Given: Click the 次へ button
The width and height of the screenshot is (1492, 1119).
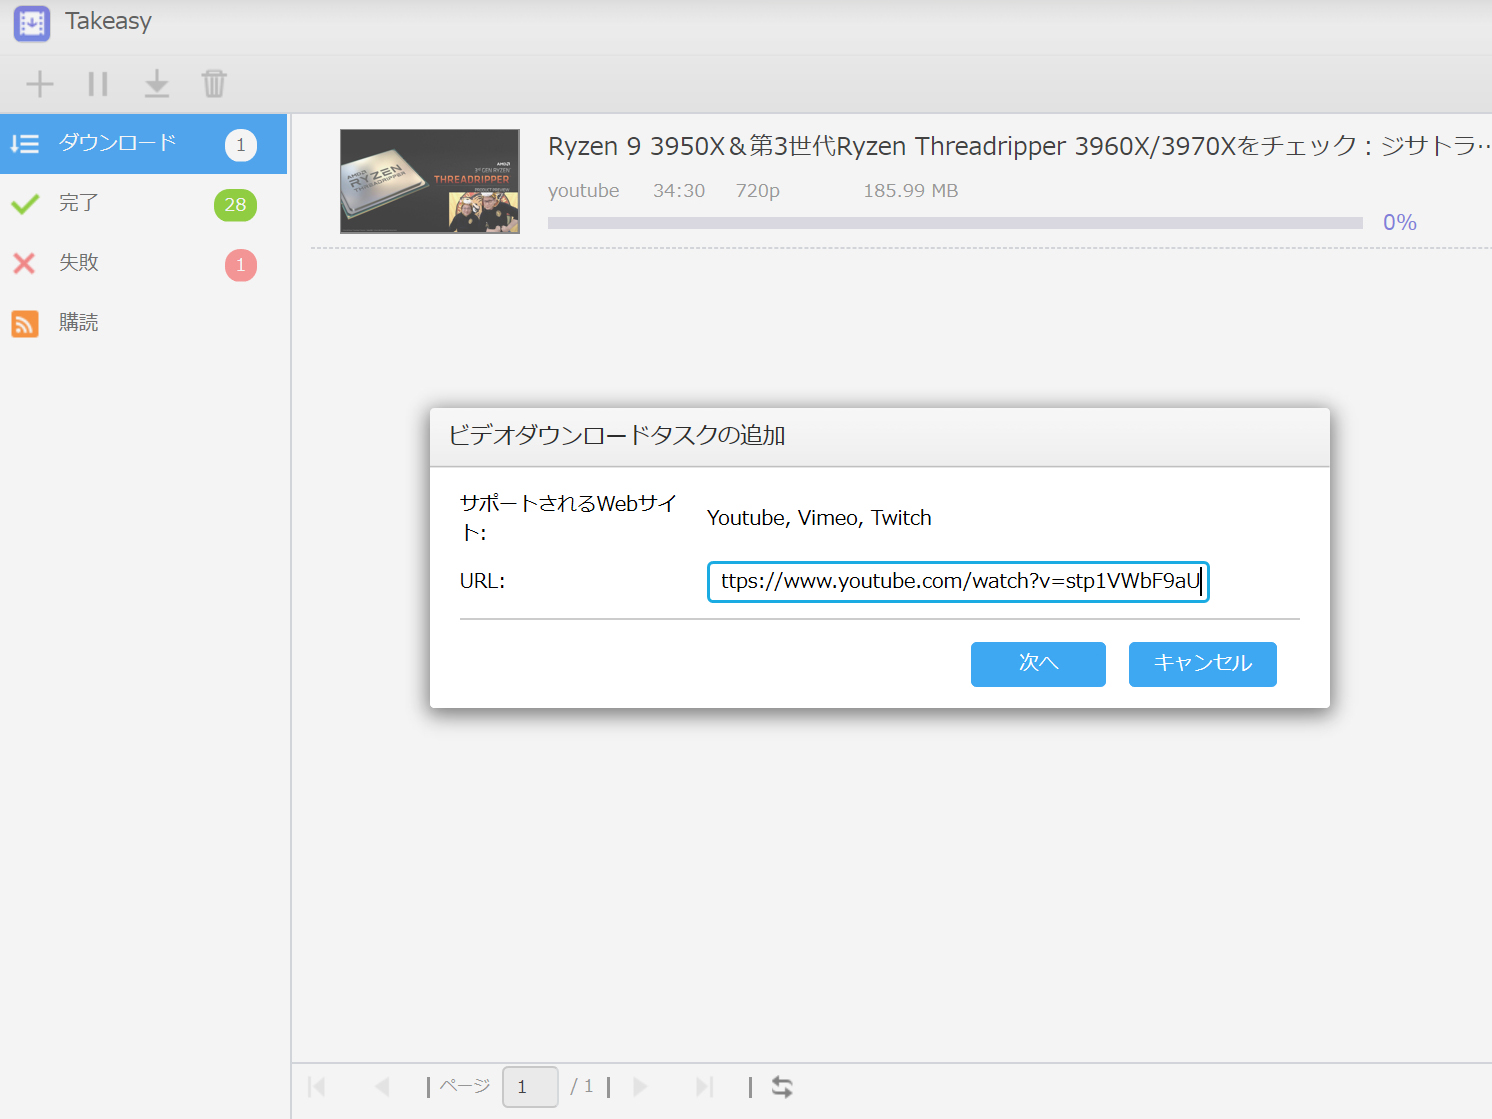Looking at the screenshot, I should 1038,664.
